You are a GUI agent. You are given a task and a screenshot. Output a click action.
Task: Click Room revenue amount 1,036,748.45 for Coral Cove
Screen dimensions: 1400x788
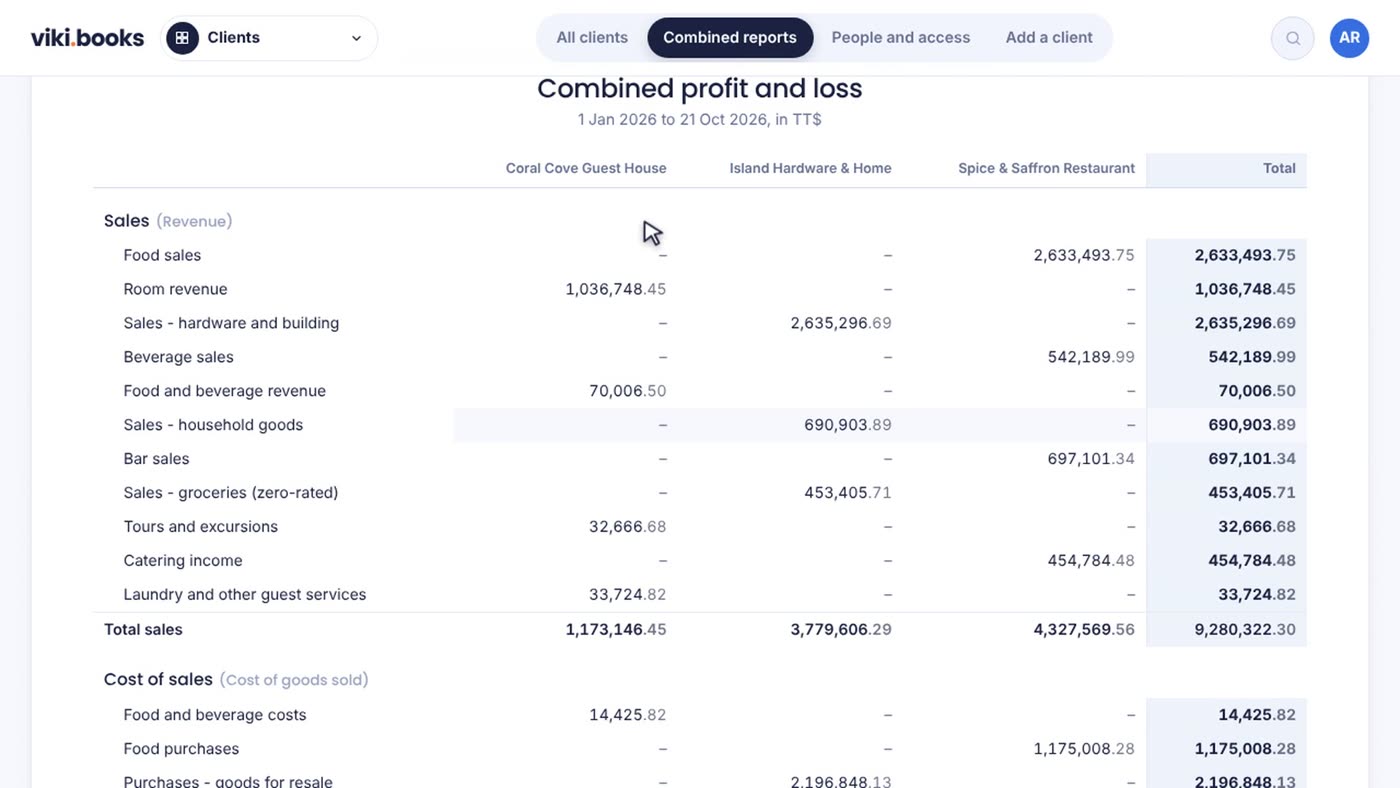[616, 289]
